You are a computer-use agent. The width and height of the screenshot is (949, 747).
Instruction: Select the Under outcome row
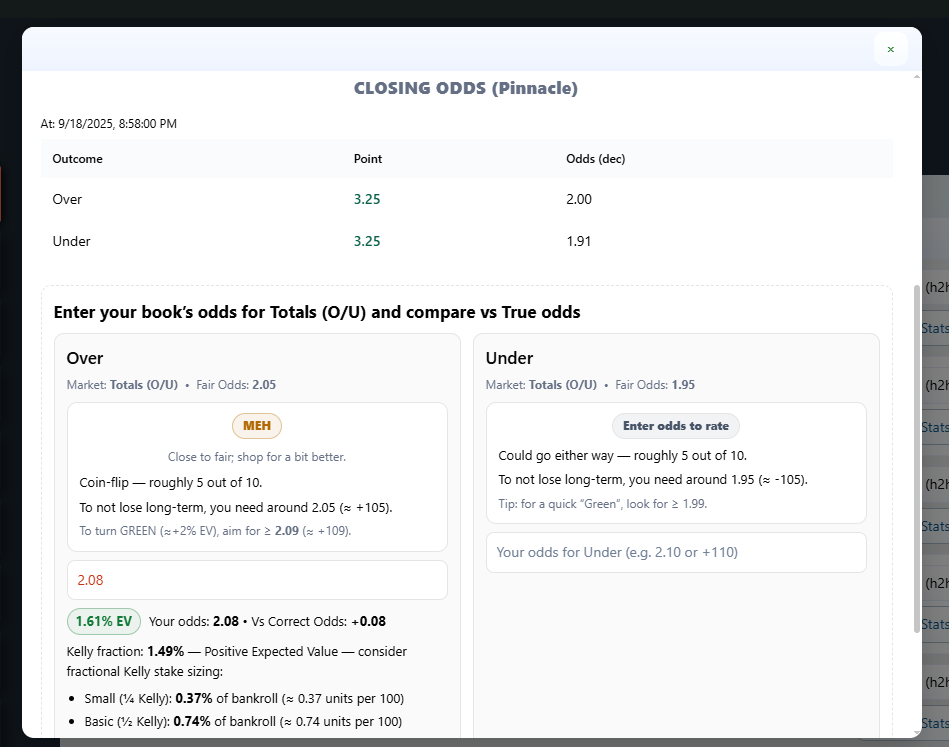[71, 241]
